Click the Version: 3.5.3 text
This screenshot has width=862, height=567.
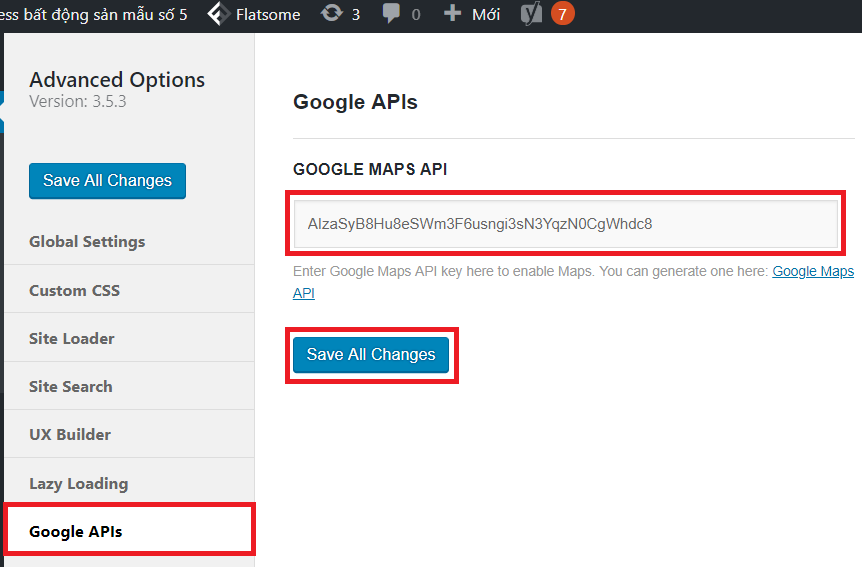point(78,101)
